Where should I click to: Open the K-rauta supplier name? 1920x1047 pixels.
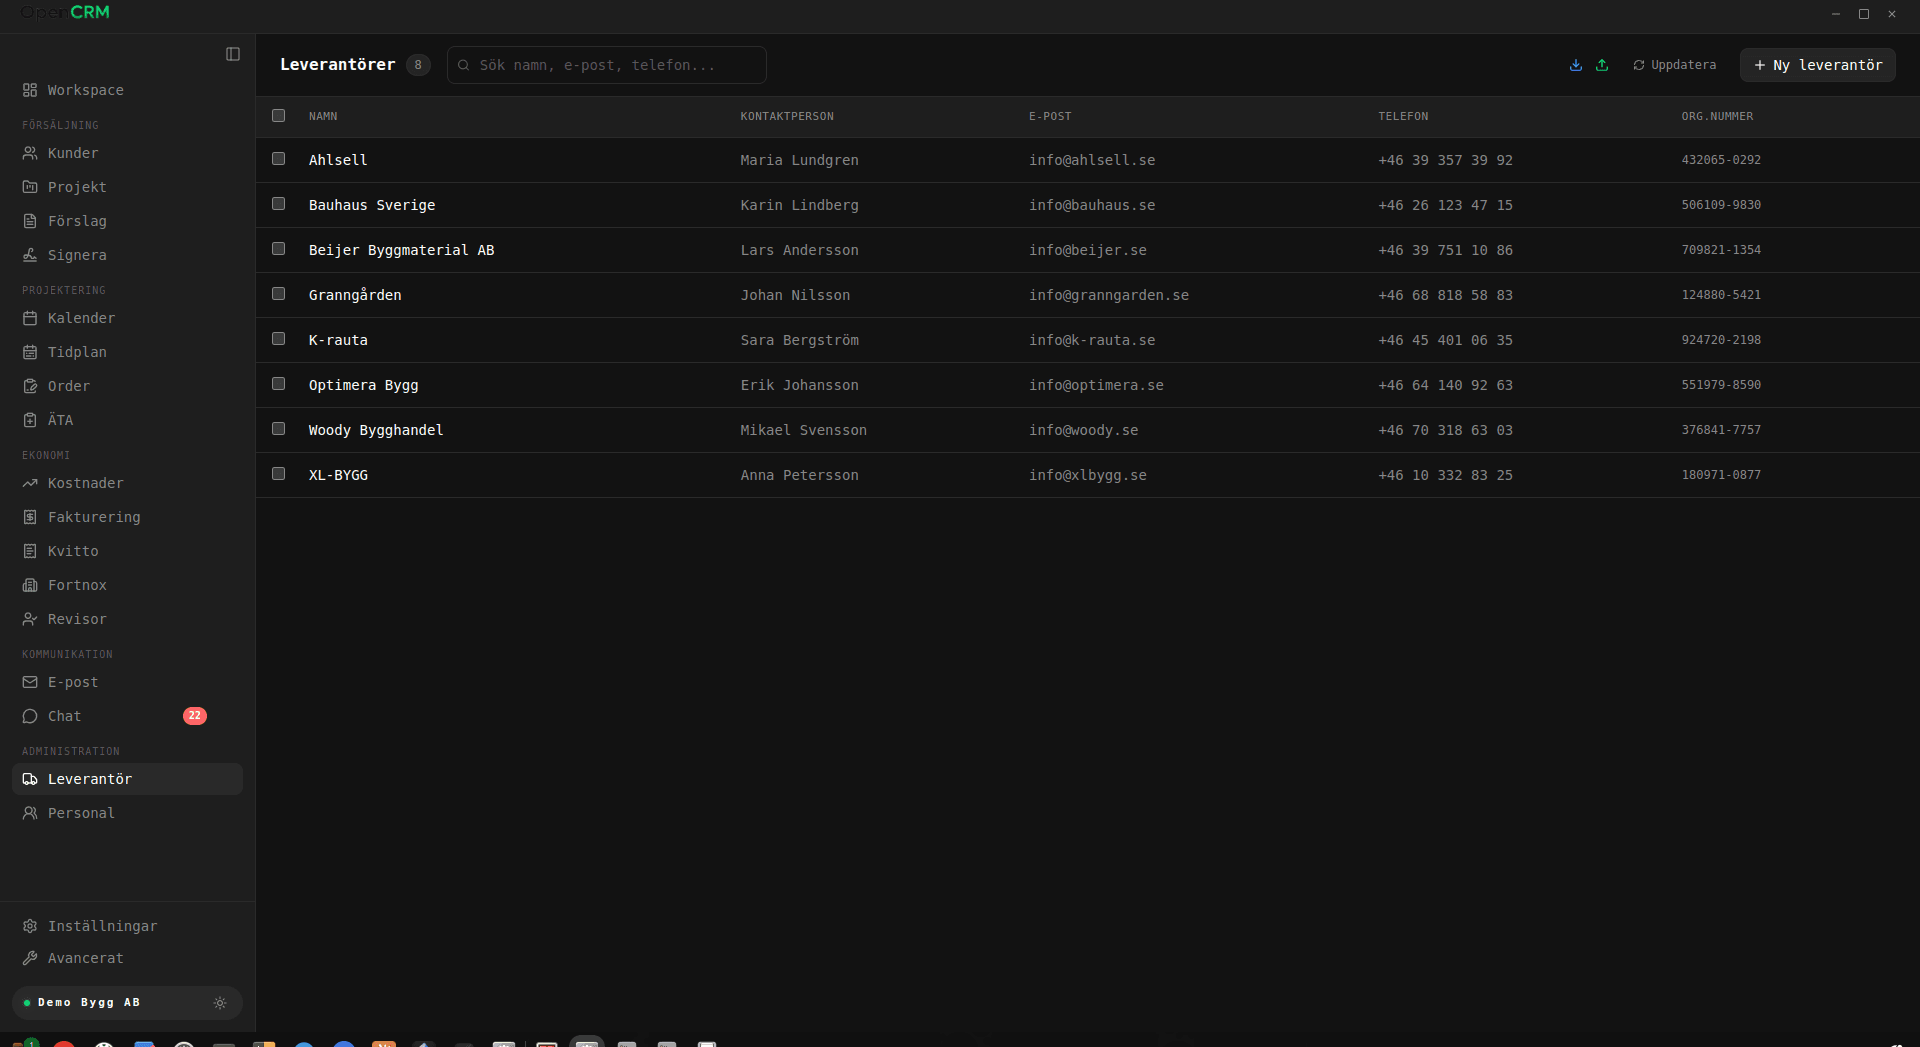pyautogui.click(x=338, y=340)
